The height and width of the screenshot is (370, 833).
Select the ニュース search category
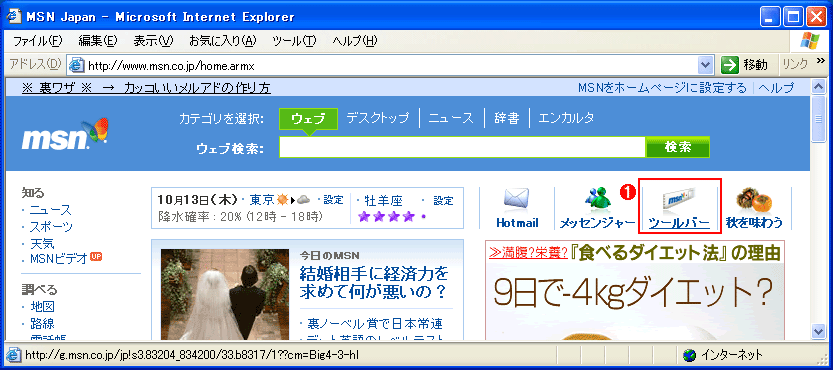pos(451,118)
